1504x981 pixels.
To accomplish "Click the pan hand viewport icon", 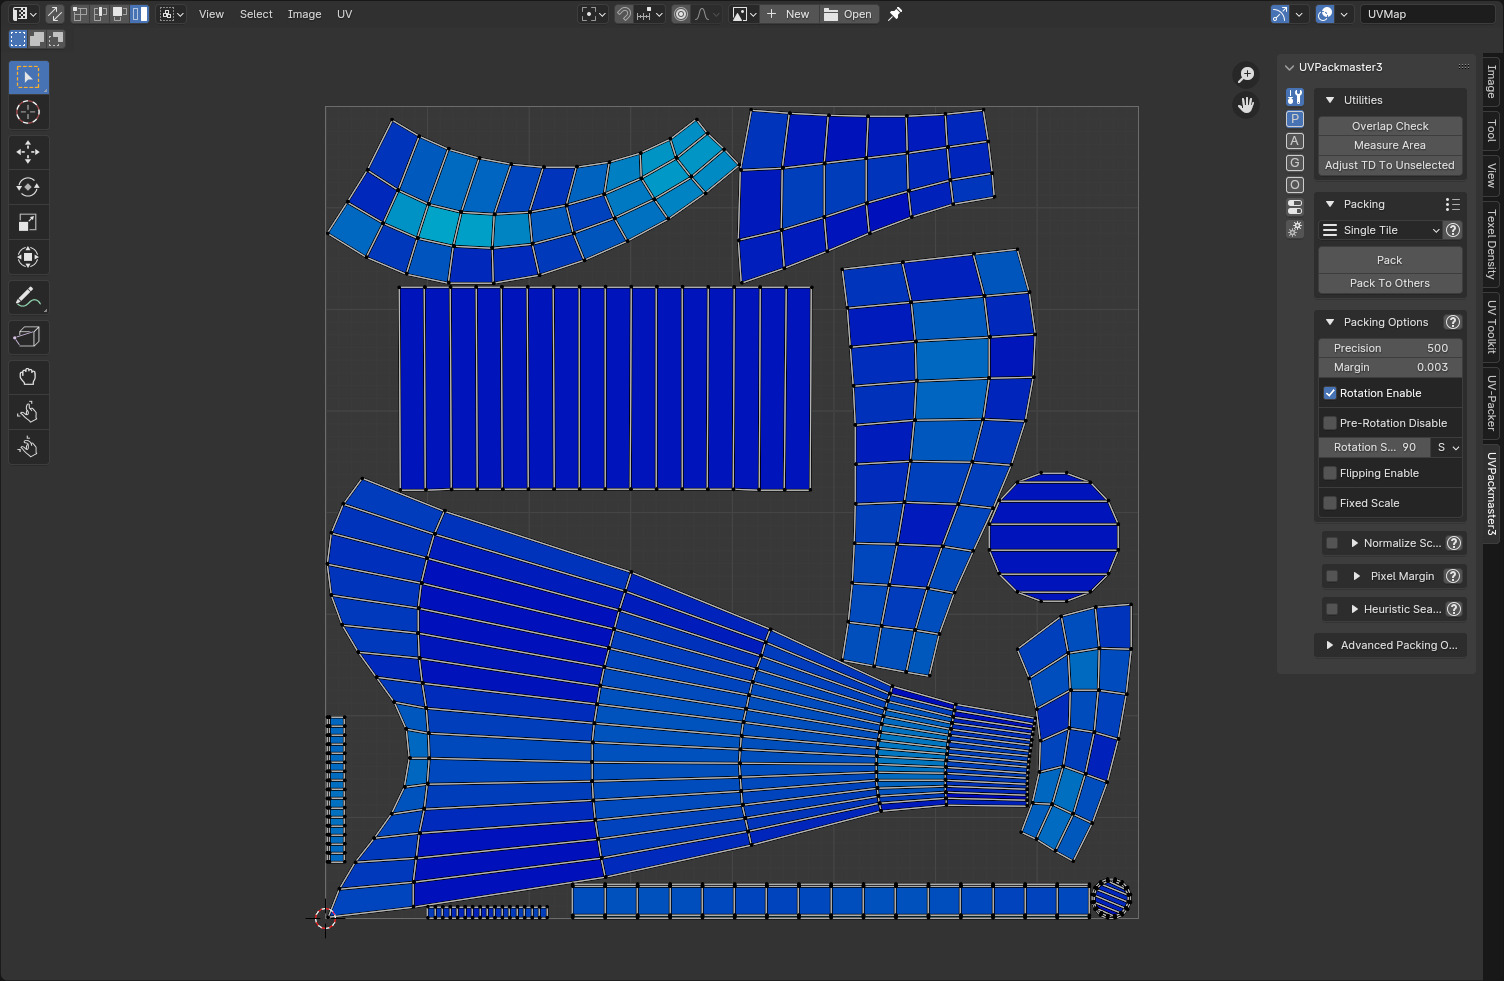I will point(1246,105).
